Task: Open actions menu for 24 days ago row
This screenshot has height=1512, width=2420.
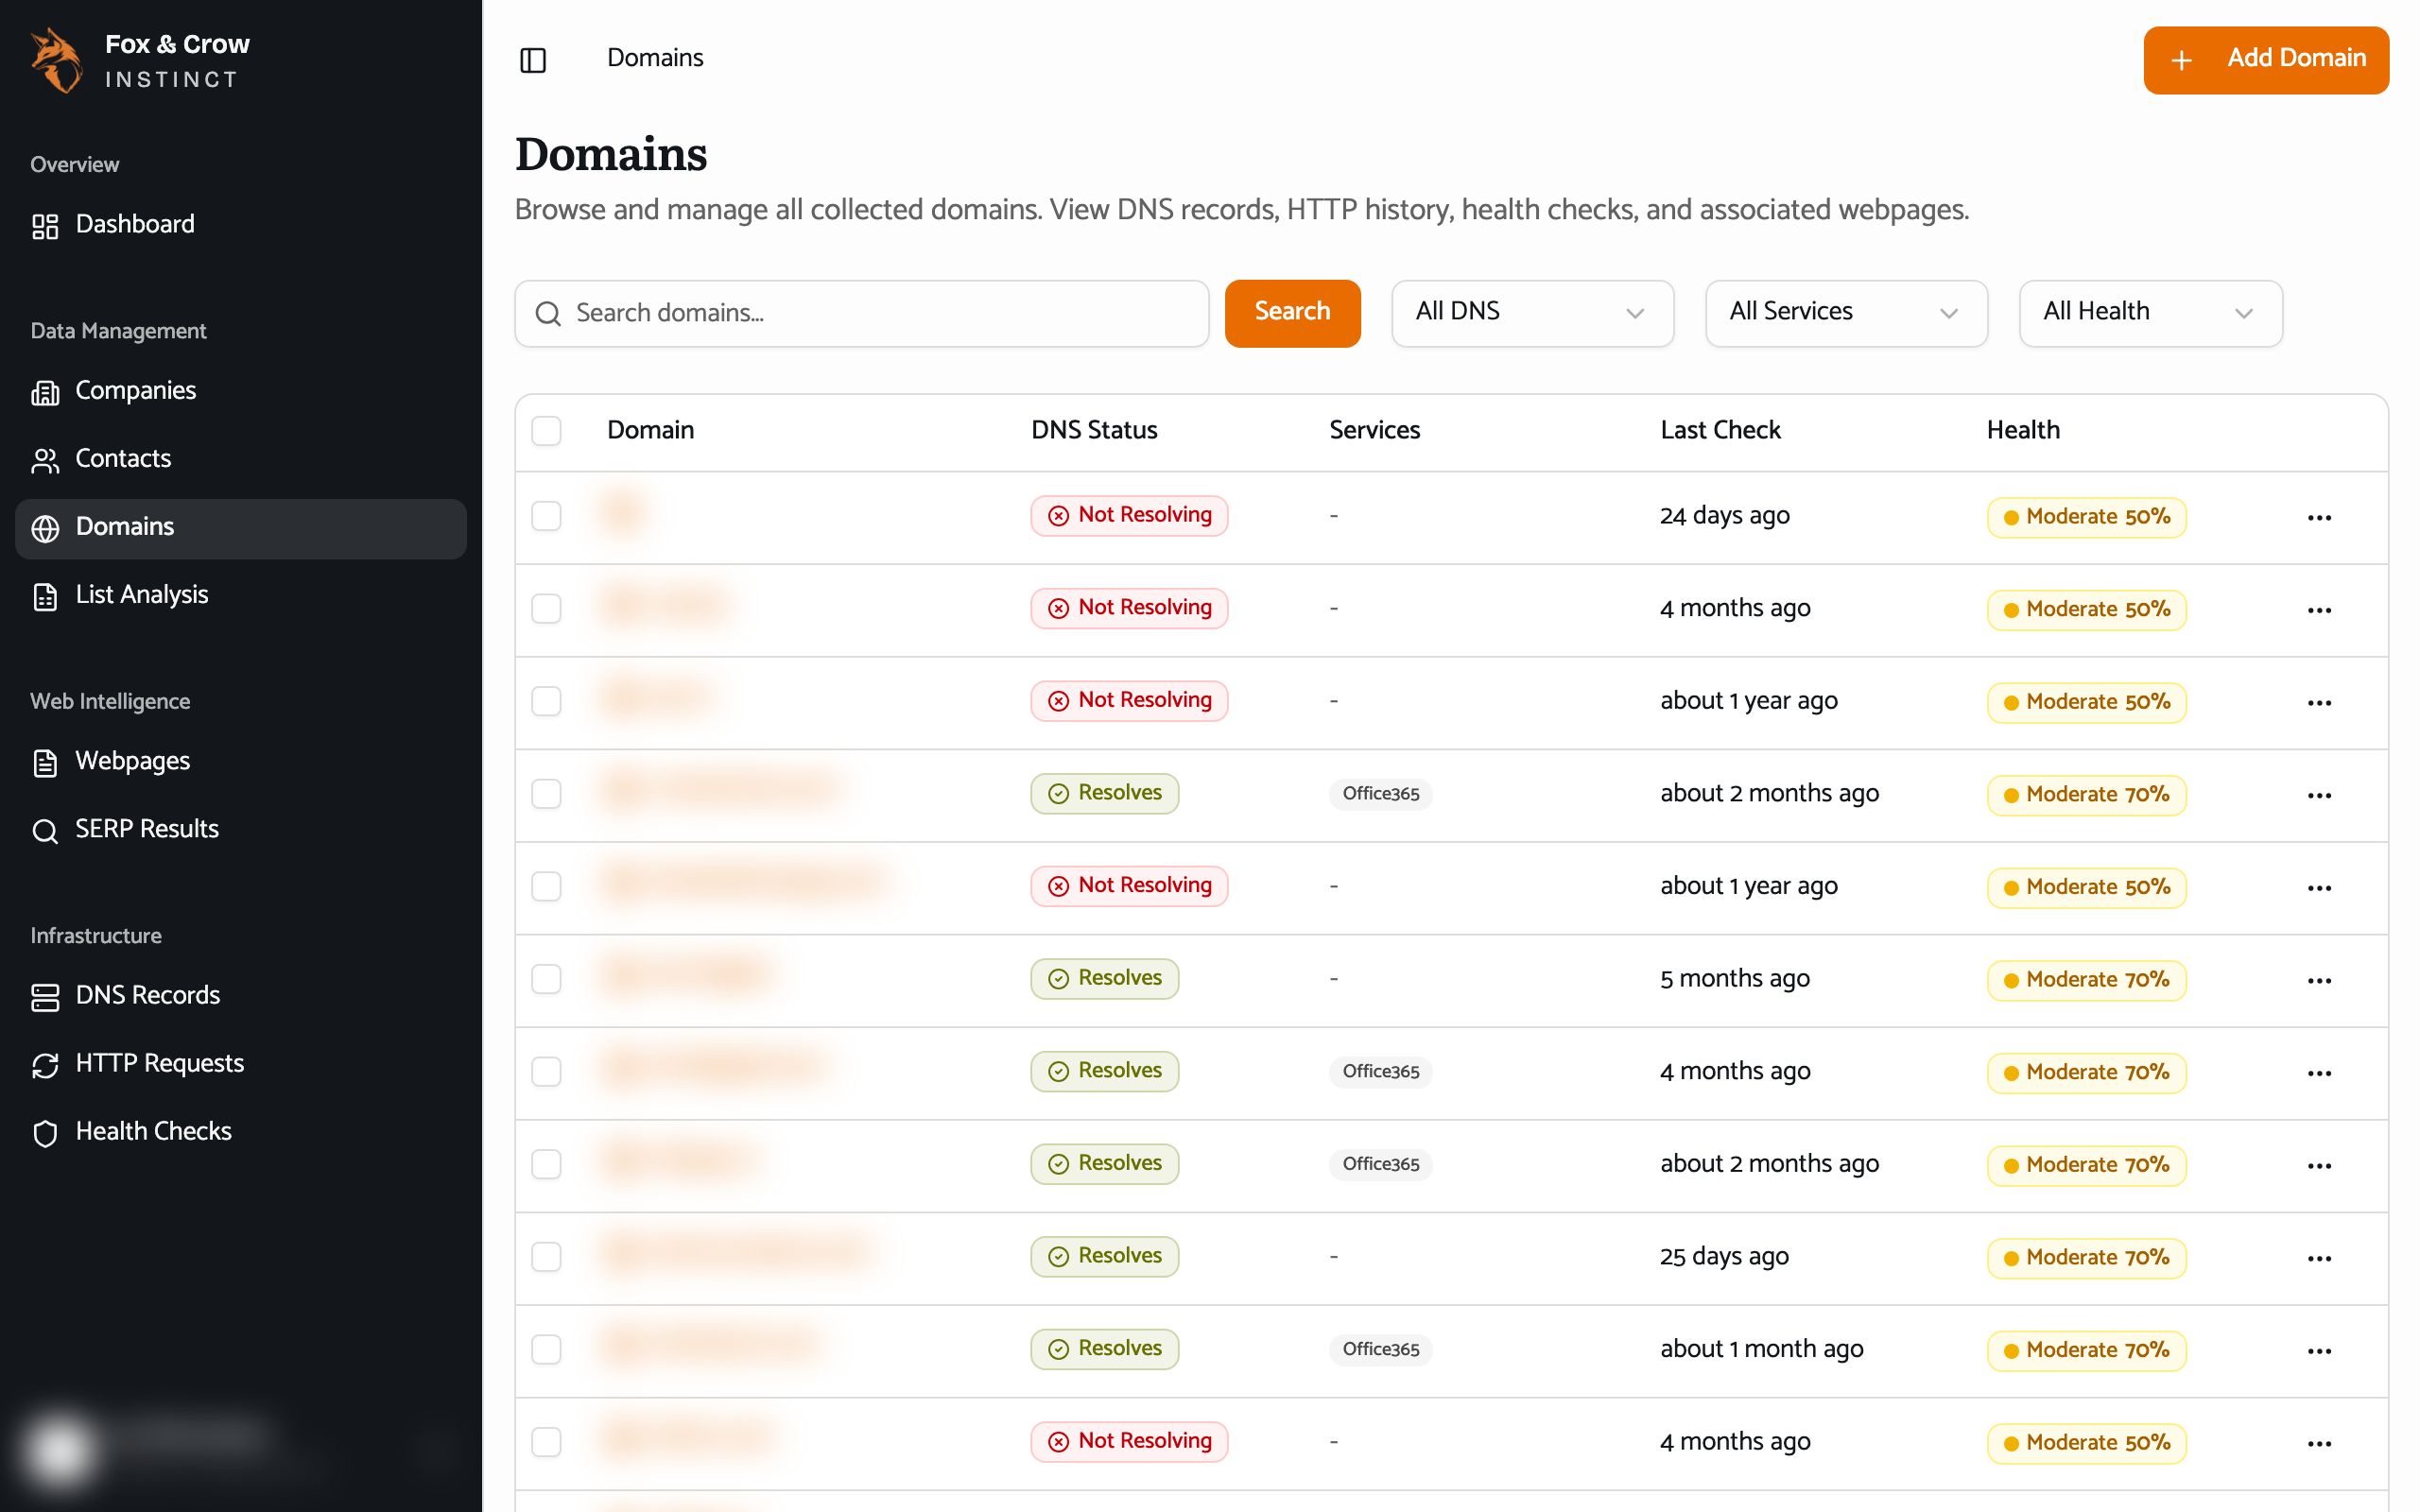Action: pos(2319,517)
